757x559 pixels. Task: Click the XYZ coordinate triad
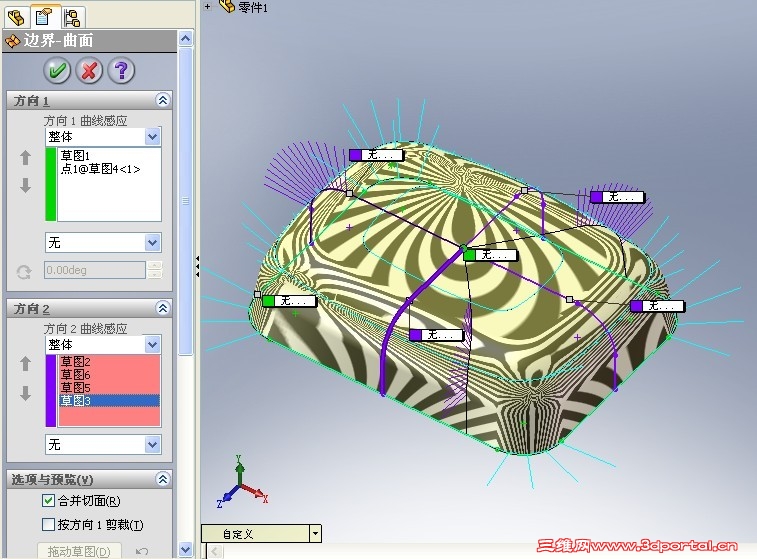[x=241, y=481]
